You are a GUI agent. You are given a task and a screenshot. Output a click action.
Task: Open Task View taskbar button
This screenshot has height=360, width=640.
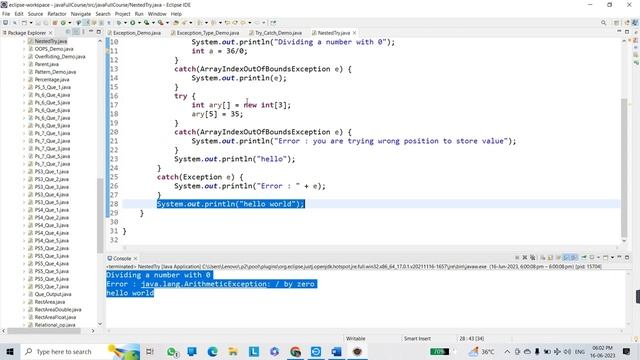pos(150,351)
